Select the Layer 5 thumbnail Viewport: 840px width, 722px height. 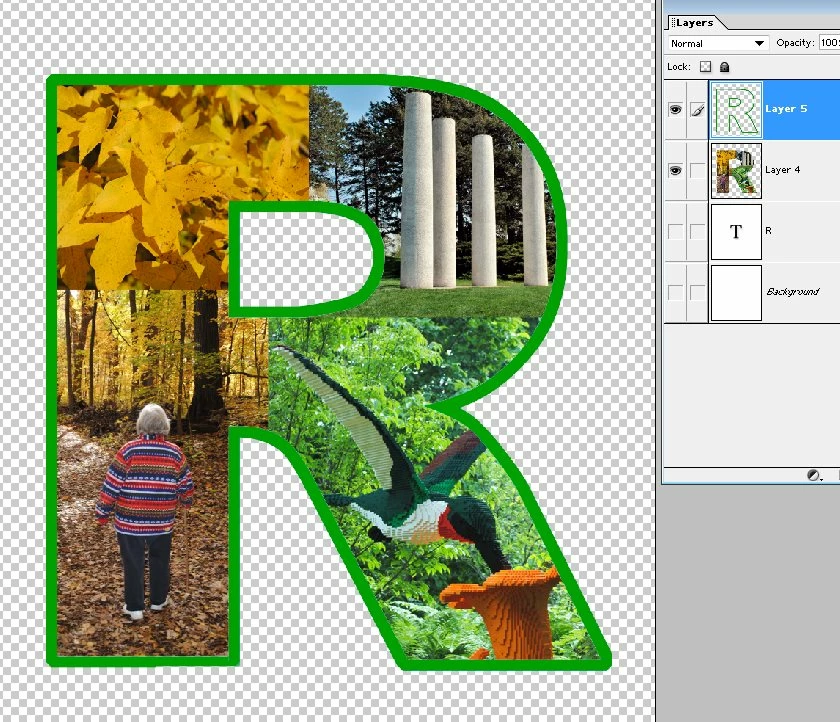(x=736, y=110)
